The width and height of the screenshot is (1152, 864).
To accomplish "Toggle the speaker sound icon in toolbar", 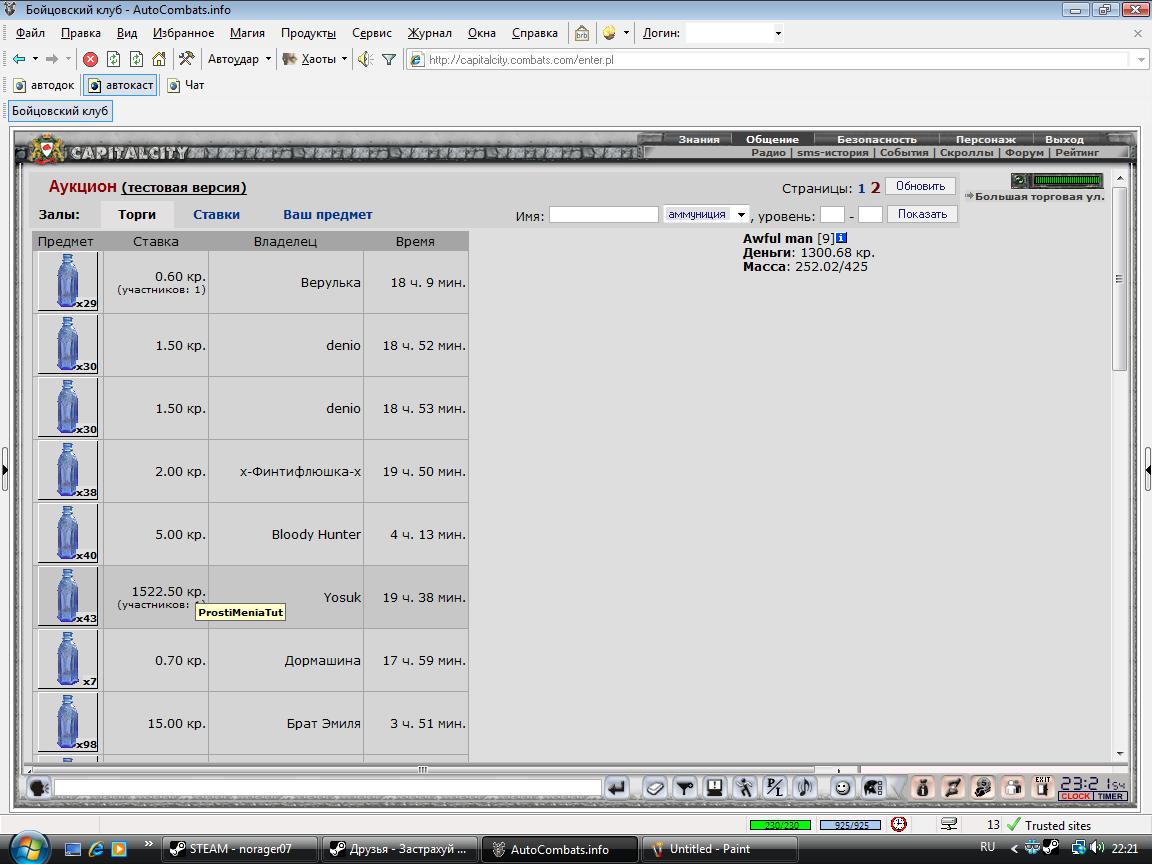I will 365,59.
